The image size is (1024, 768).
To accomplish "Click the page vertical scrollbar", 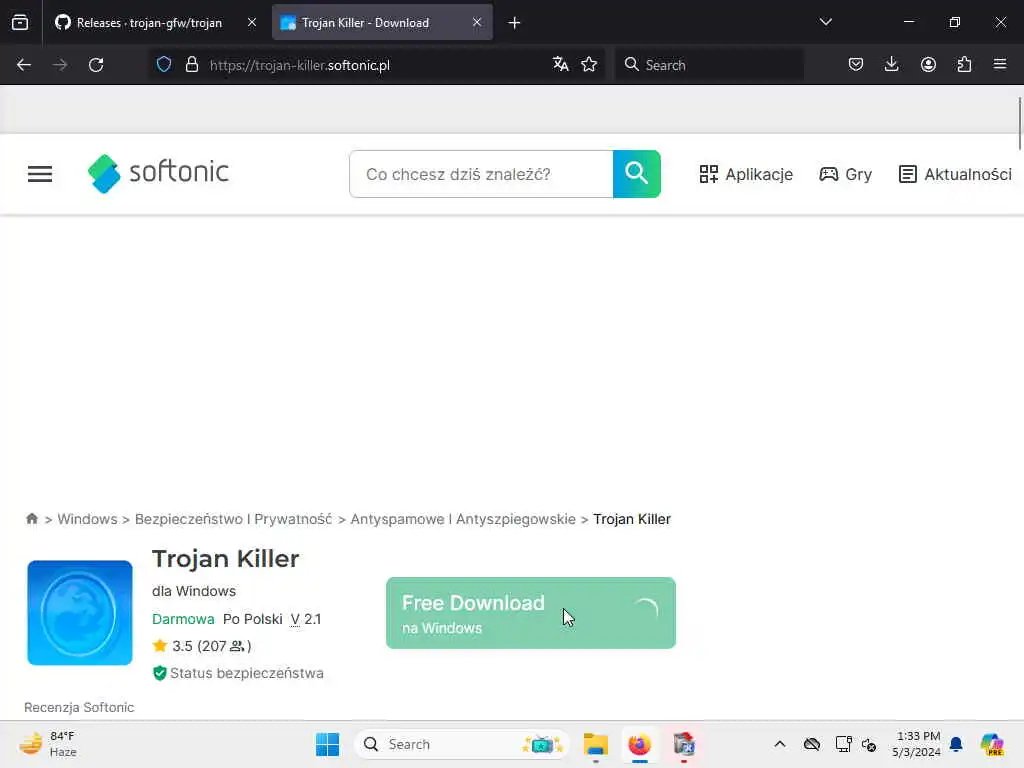I will (1019, 123).
